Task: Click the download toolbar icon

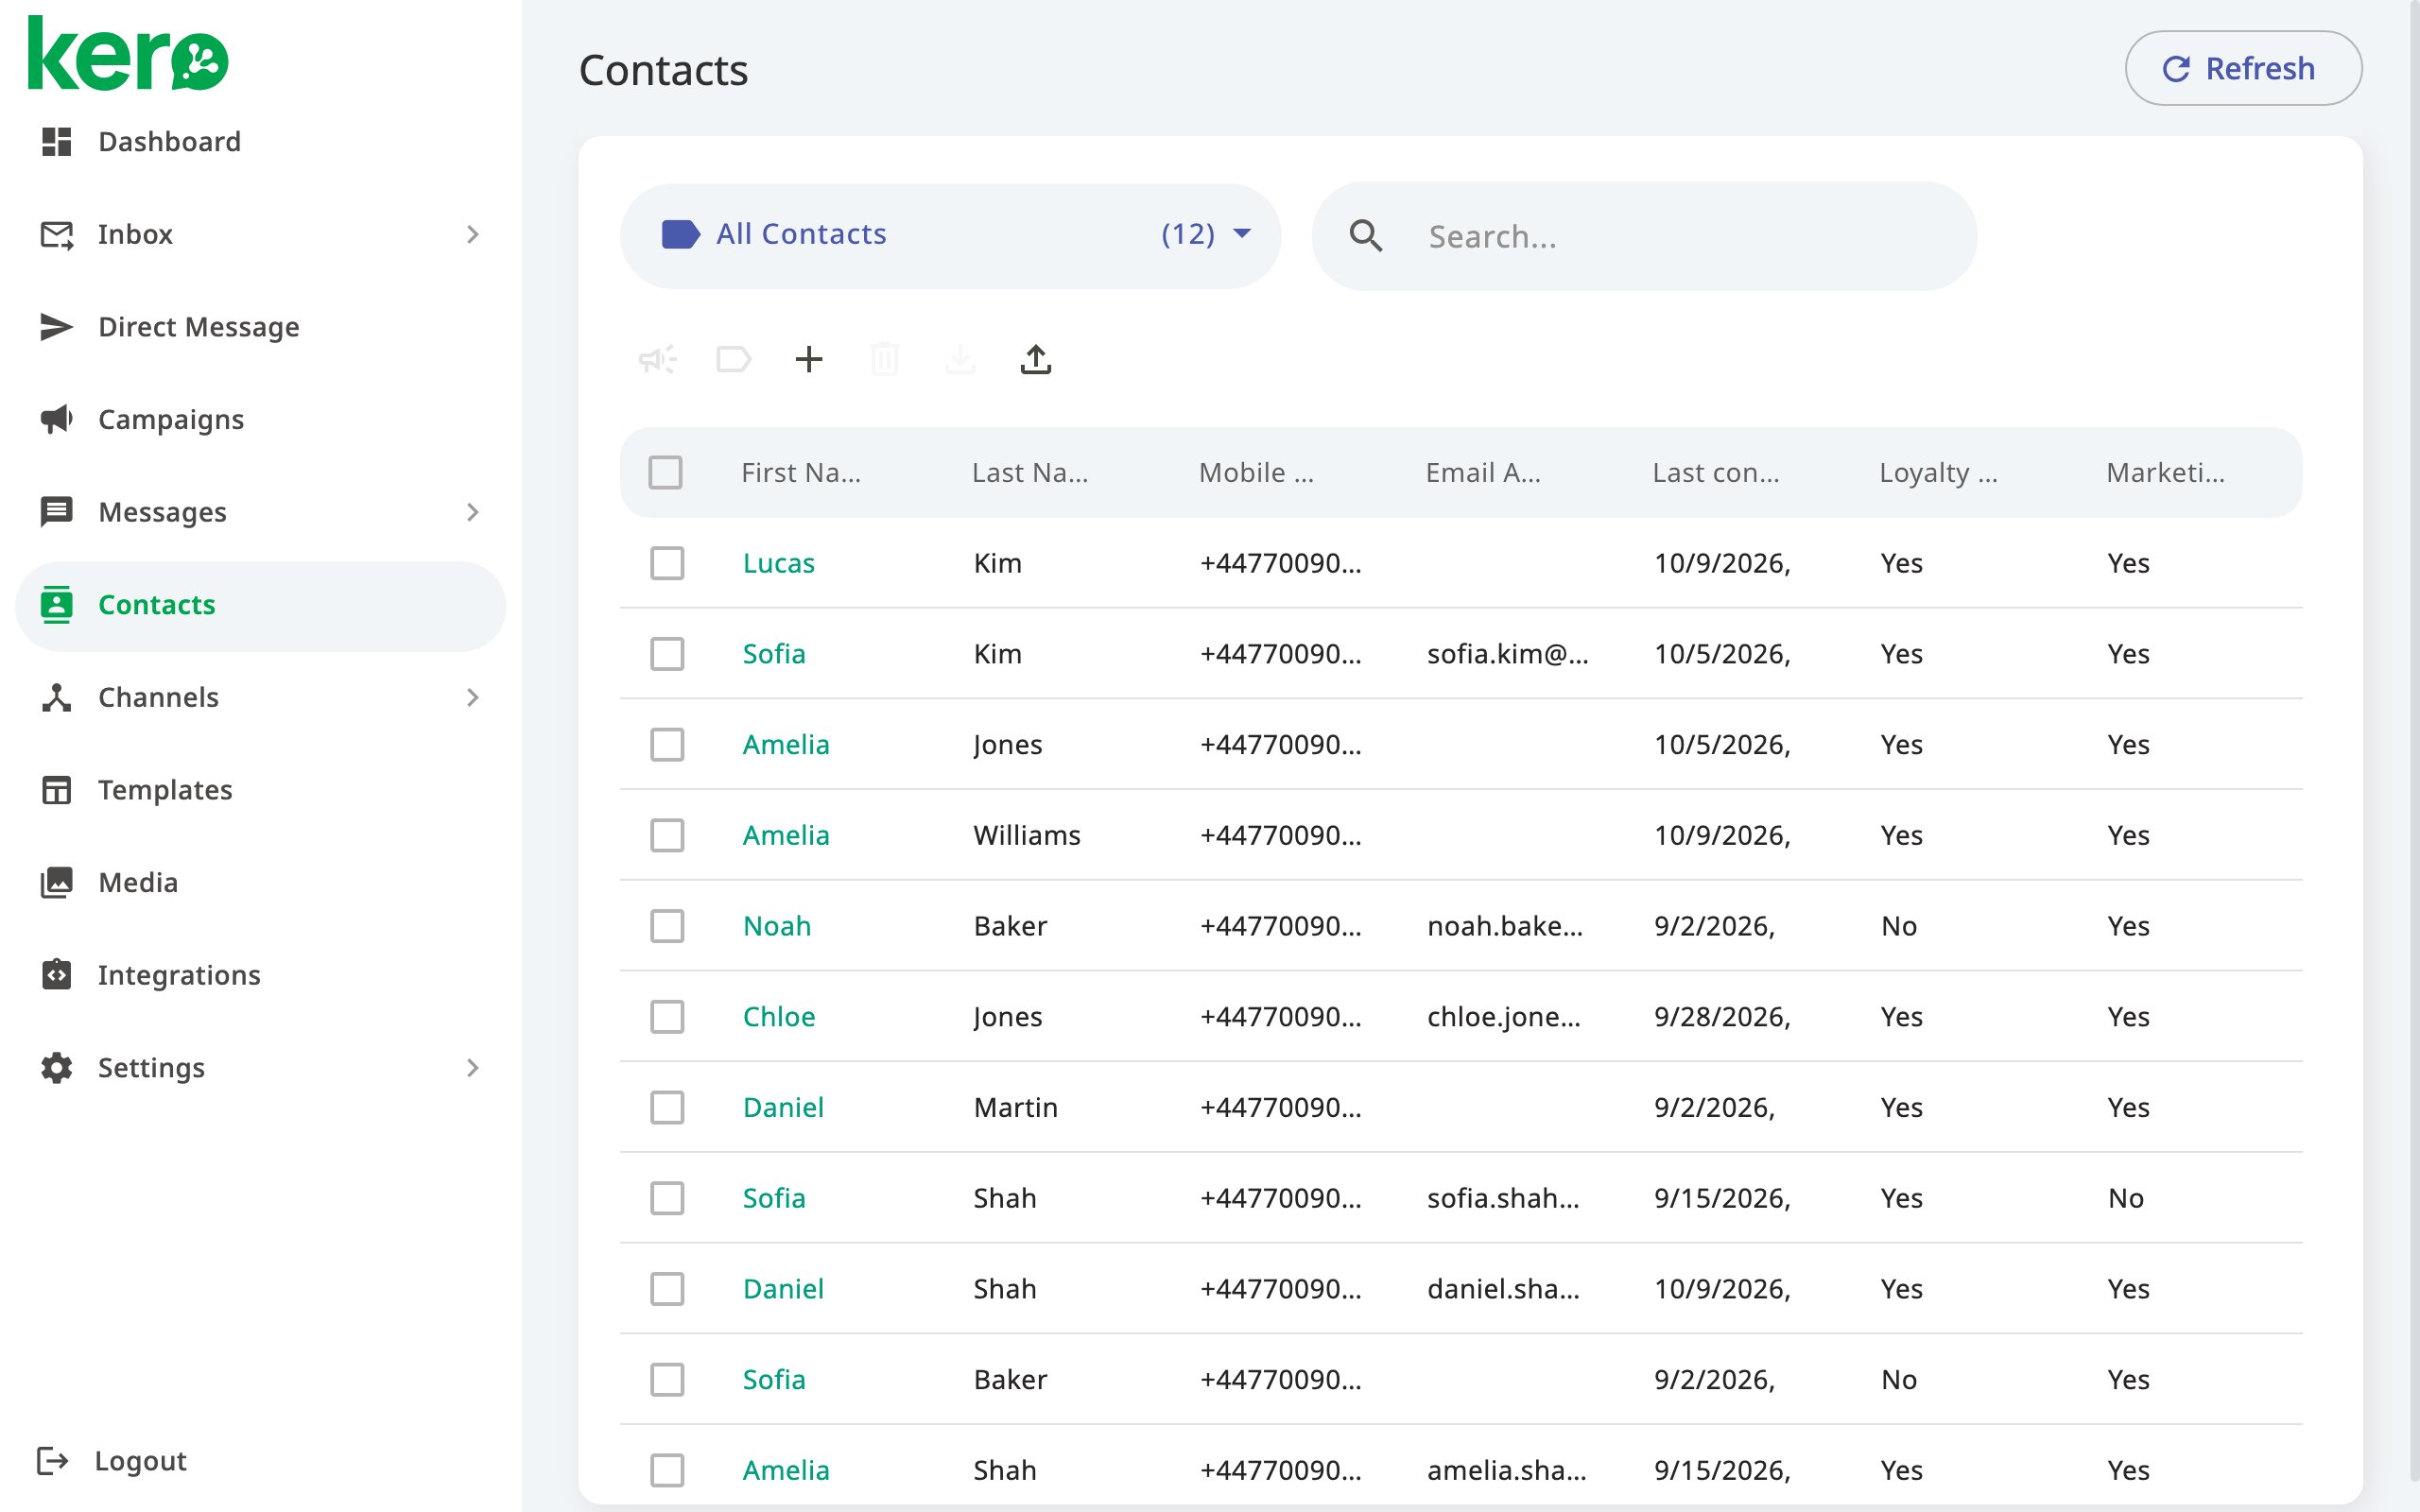Action: (960, 359)
